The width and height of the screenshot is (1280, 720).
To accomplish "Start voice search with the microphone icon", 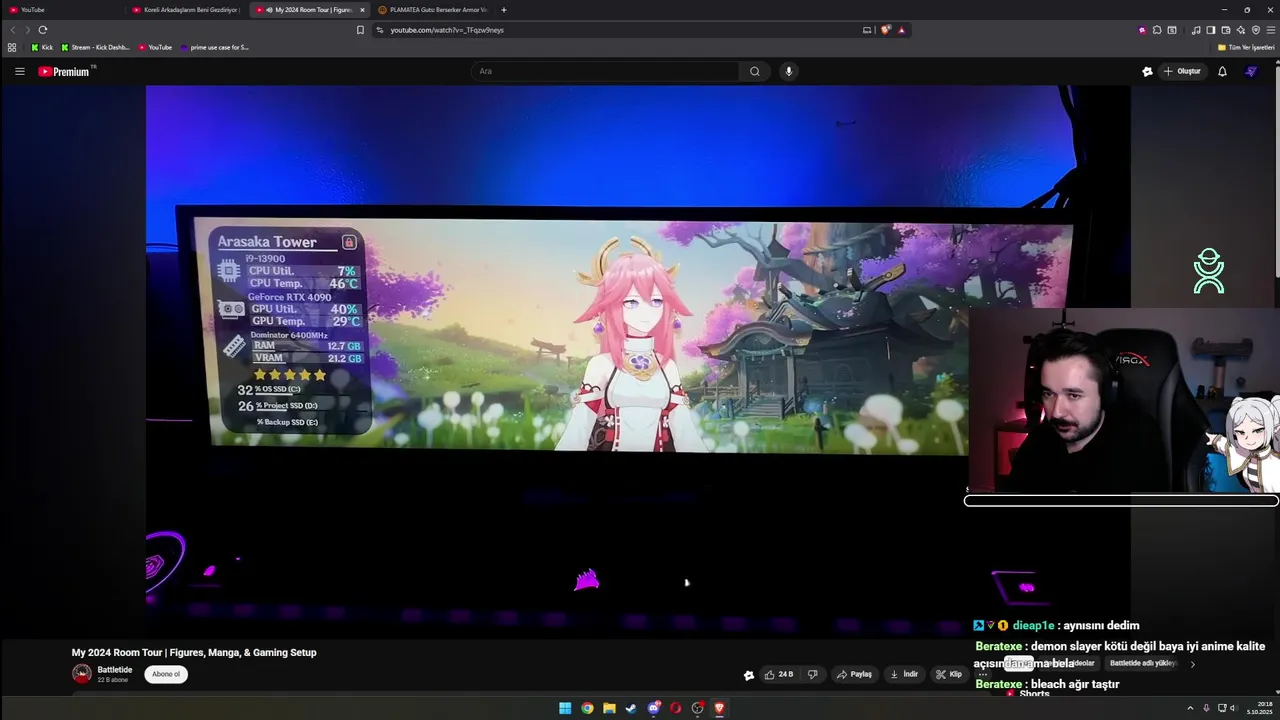I will point(789,71).
